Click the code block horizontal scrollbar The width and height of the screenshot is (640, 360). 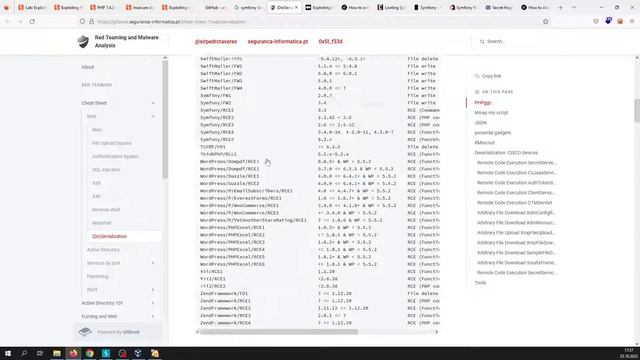[x=279, y=332]
